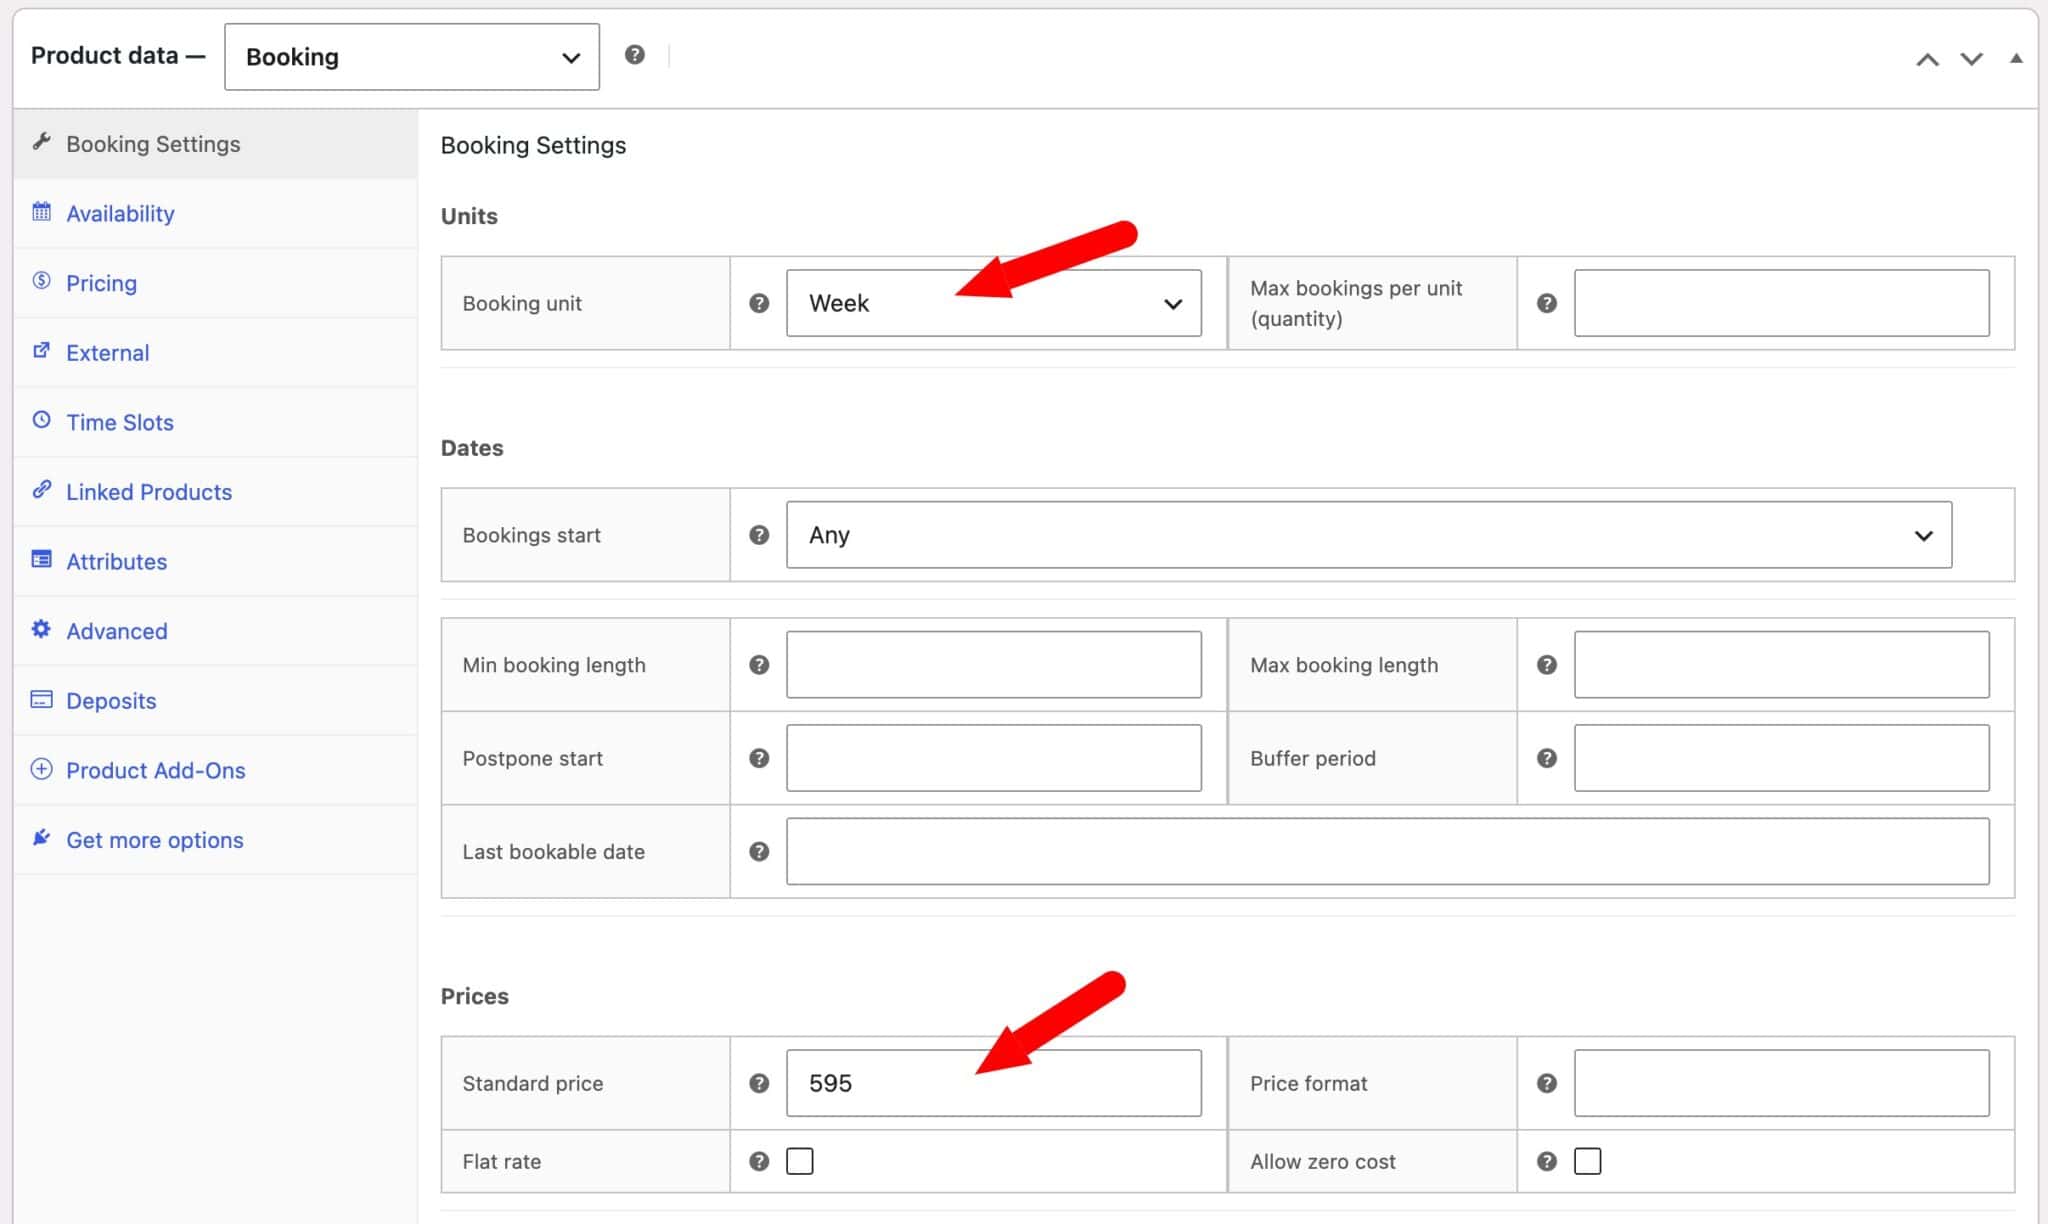Select the External tab
The width and height of the screenshot is (2048, 1224).
point(215,353)
